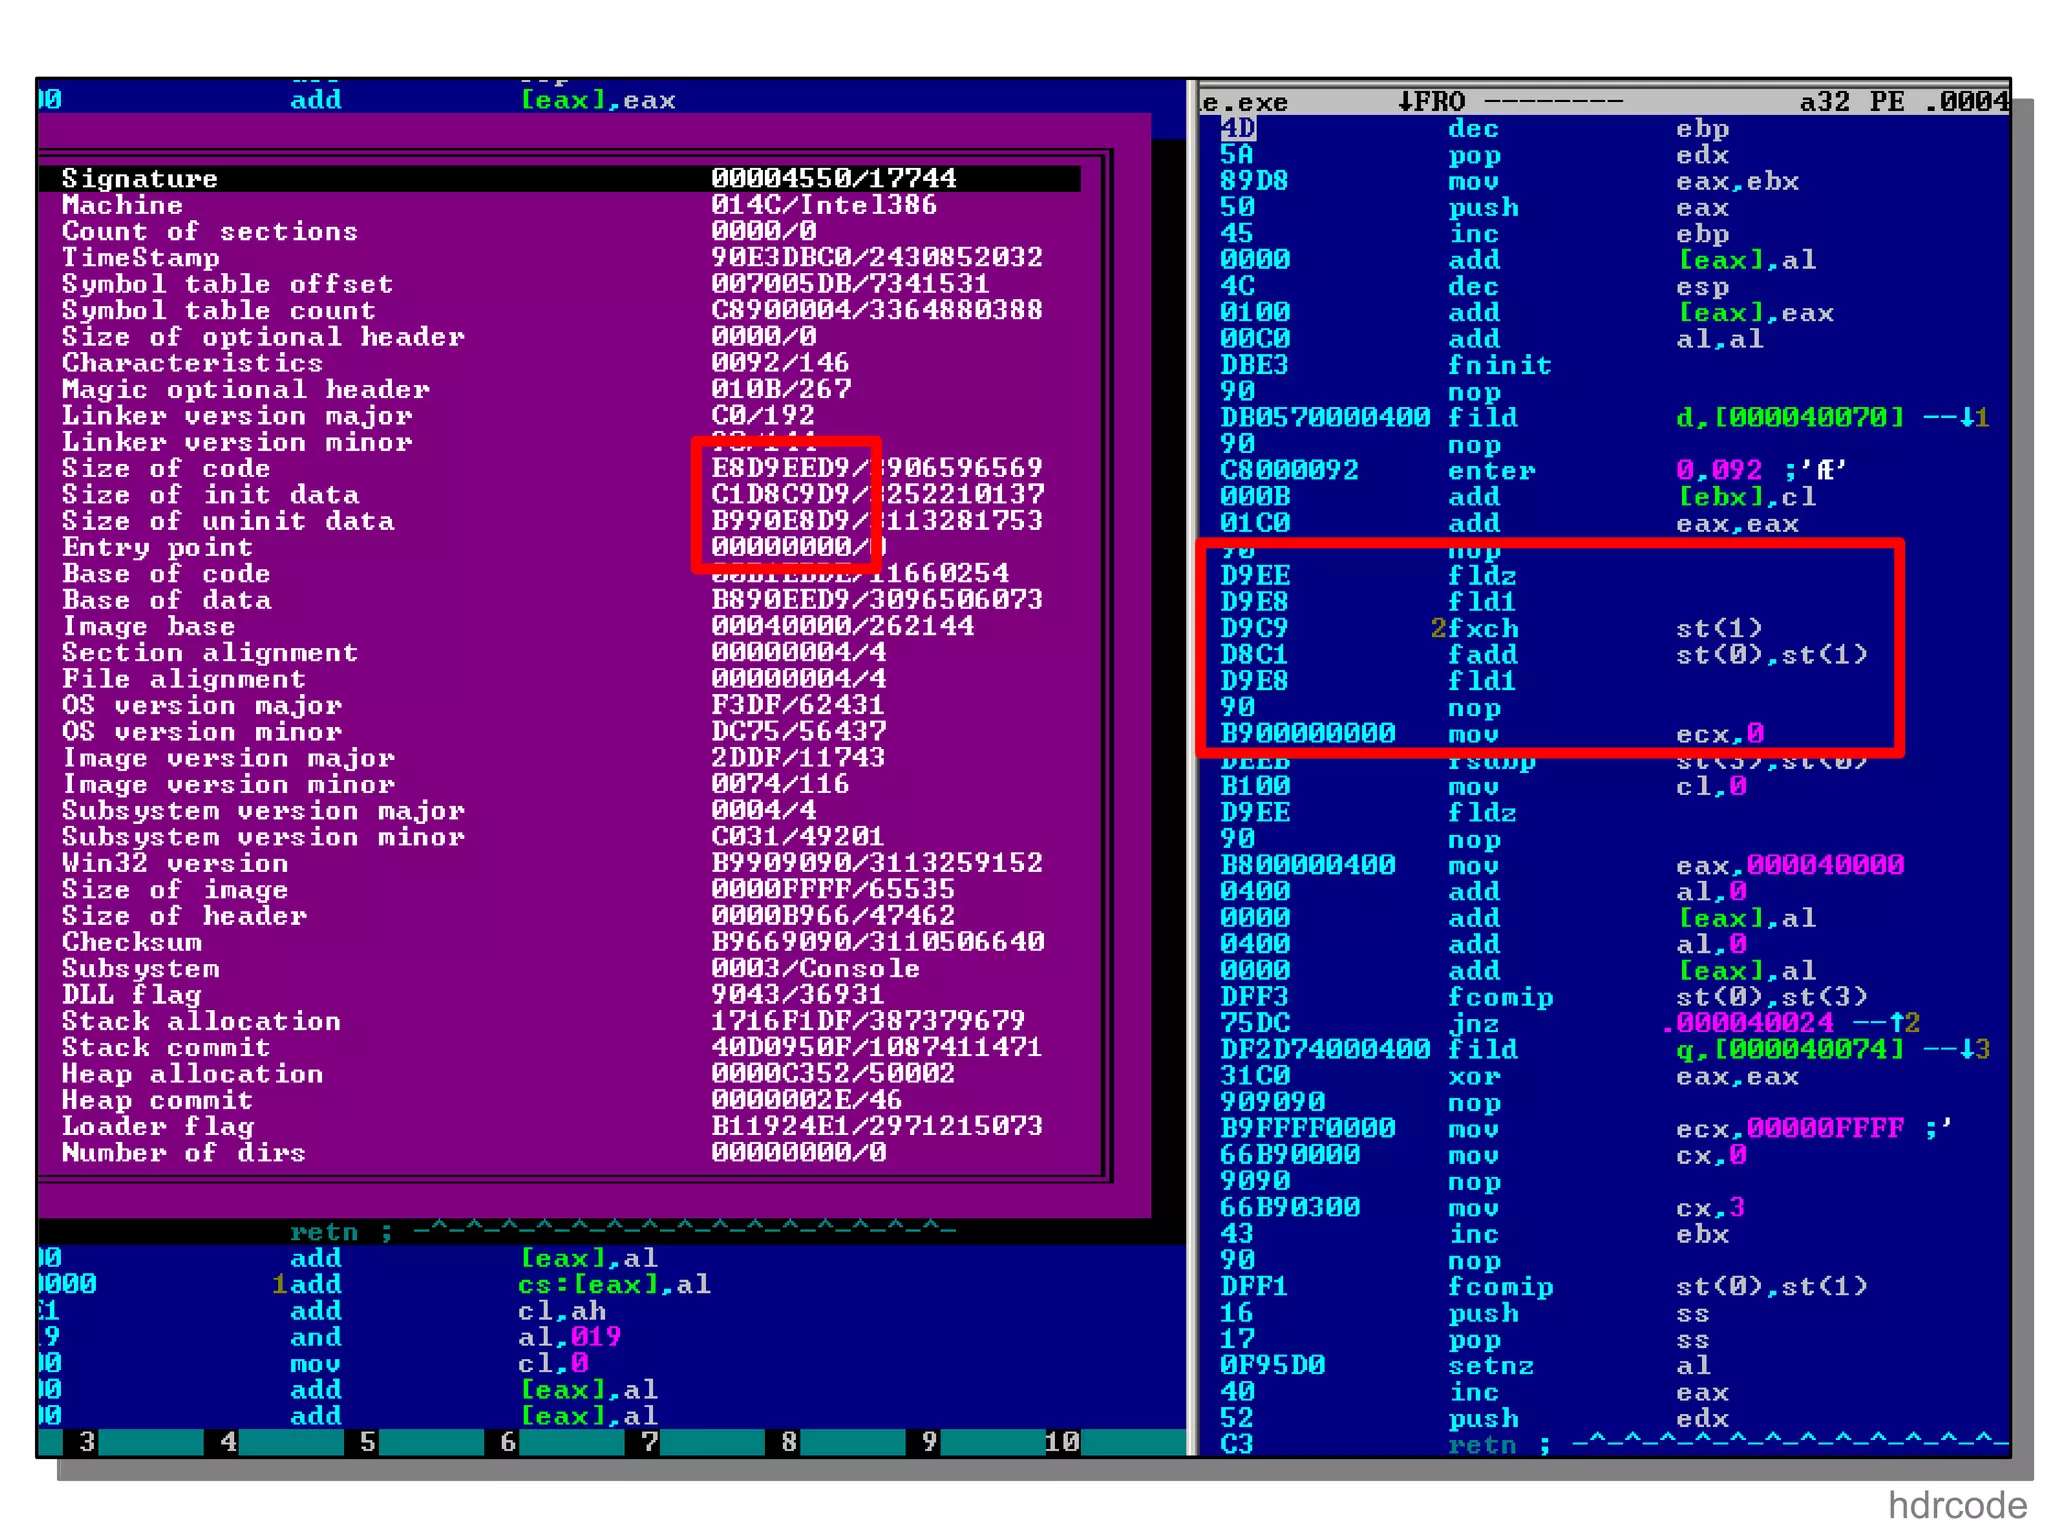Select Linker version major row

pos(560,415)
